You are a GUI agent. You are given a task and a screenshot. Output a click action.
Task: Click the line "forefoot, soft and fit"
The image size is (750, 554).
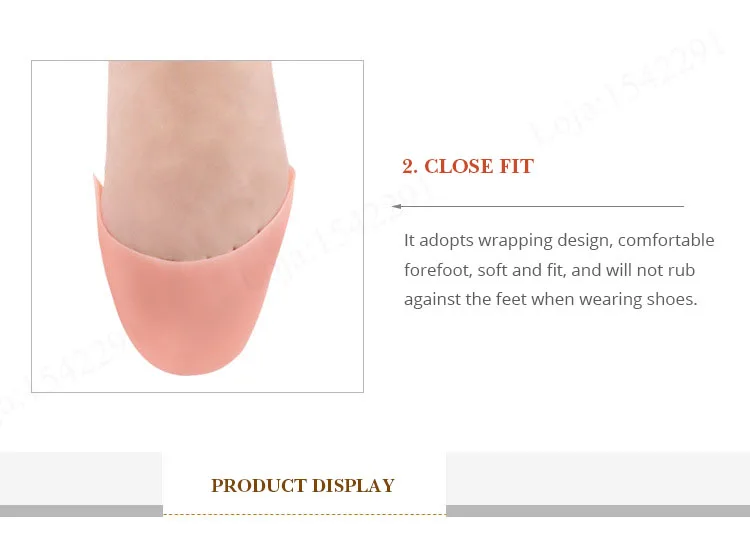550,270
